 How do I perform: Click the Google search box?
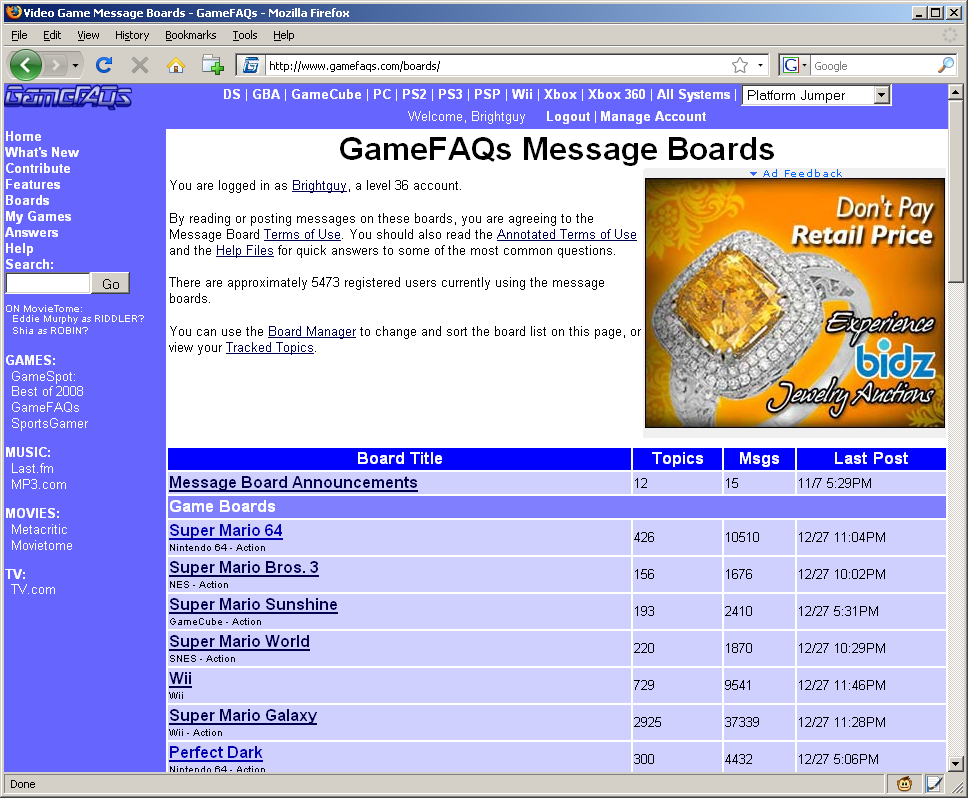point(873,65)
